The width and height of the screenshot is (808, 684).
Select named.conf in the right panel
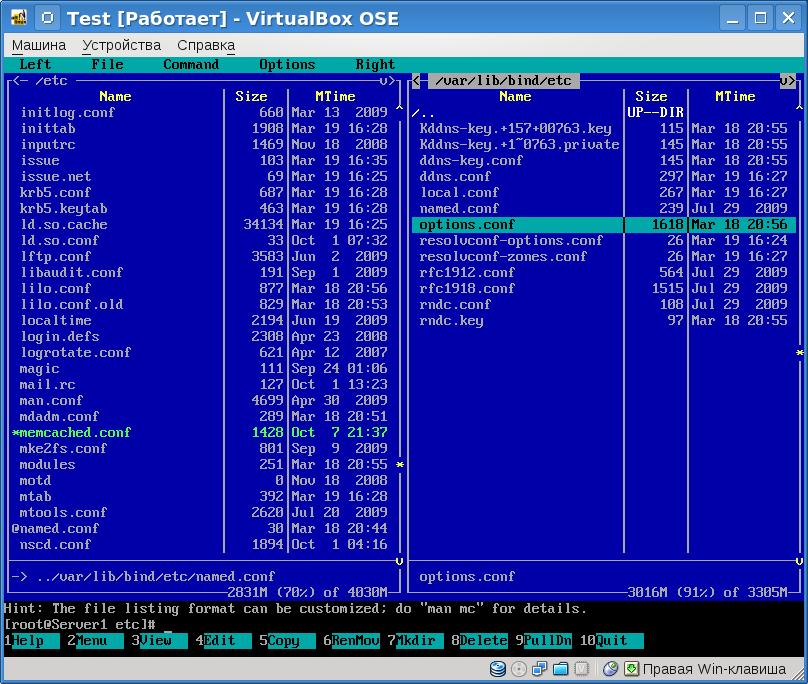click(459, 208)
